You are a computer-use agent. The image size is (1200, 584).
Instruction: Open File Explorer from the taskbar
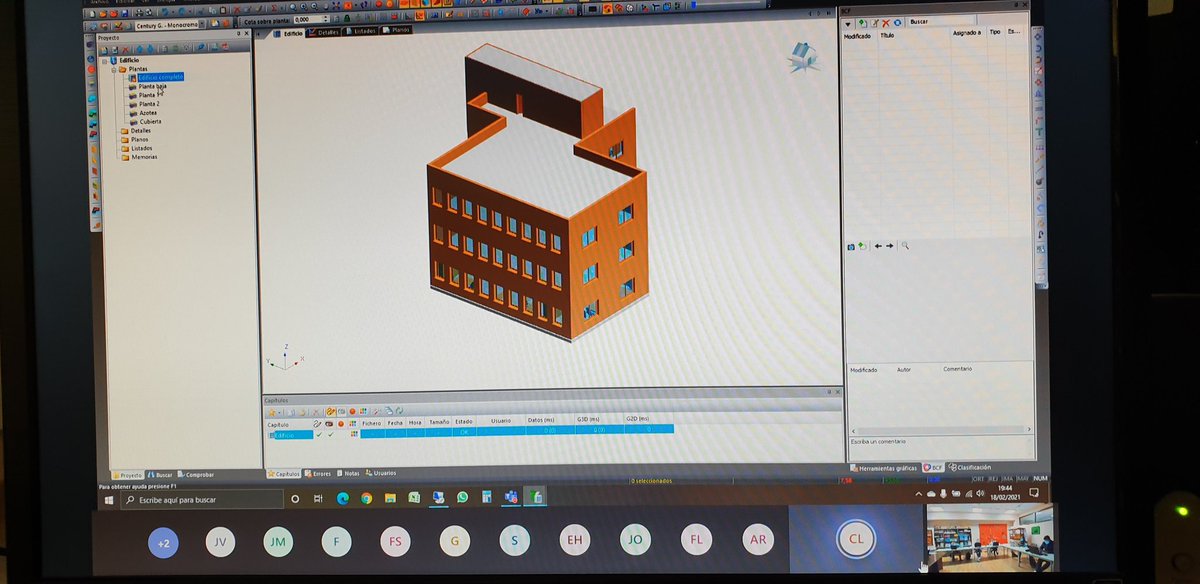point(388,498)
